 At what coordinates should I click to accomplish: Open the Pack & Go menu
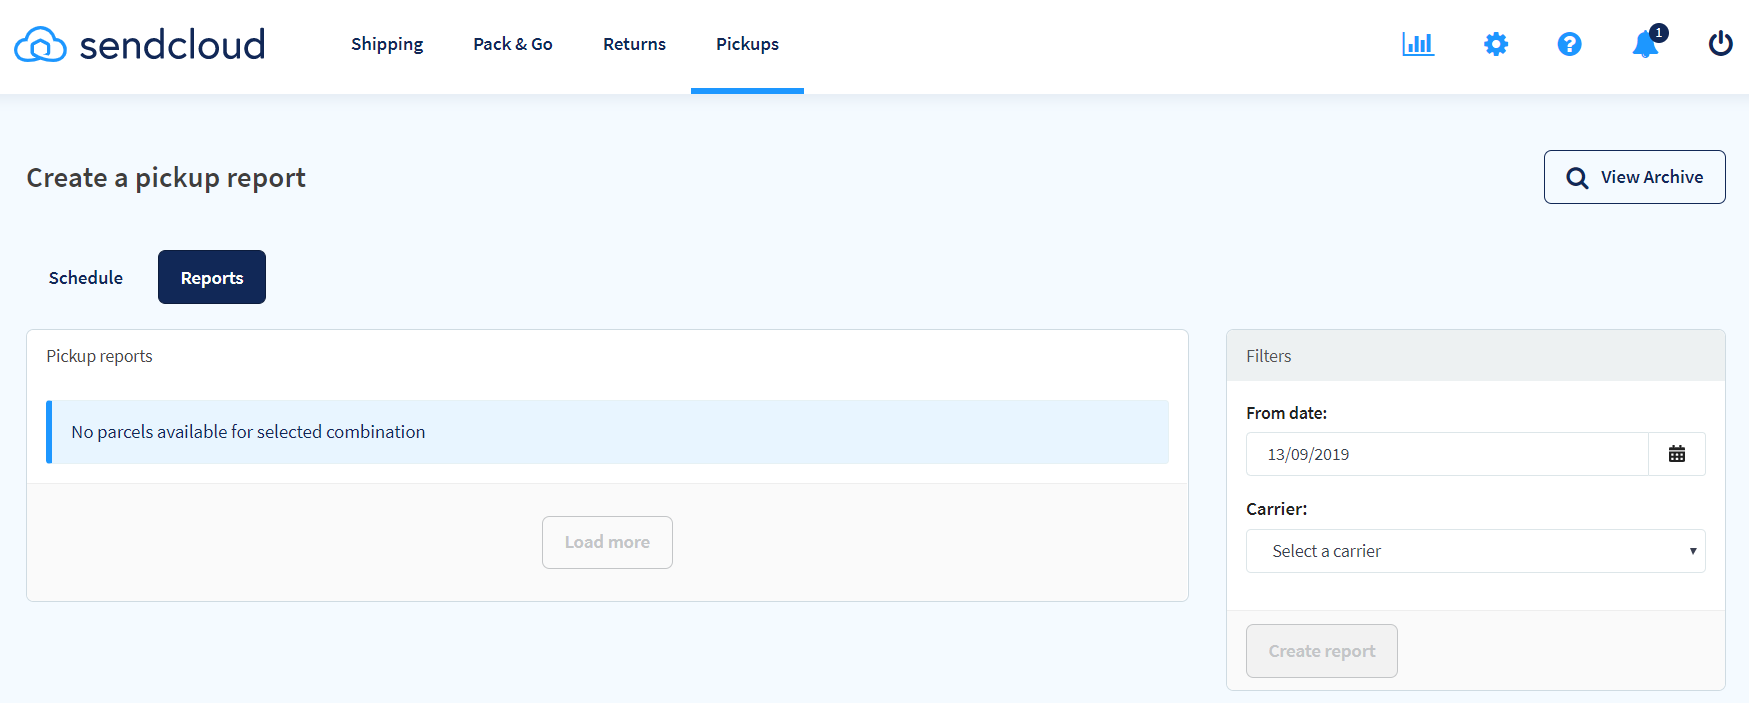(513, 44)
